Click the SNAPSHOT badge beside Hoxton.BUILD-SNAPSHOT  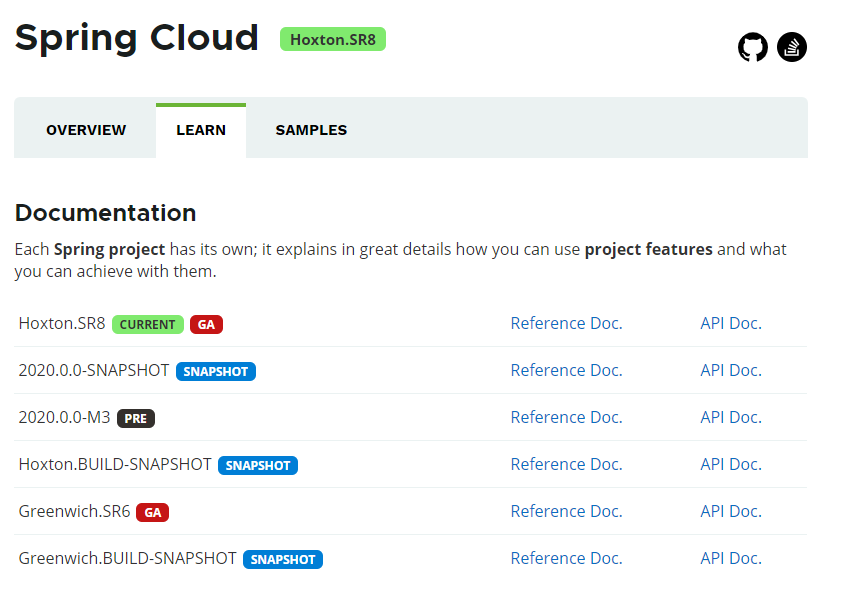point(258,465)
